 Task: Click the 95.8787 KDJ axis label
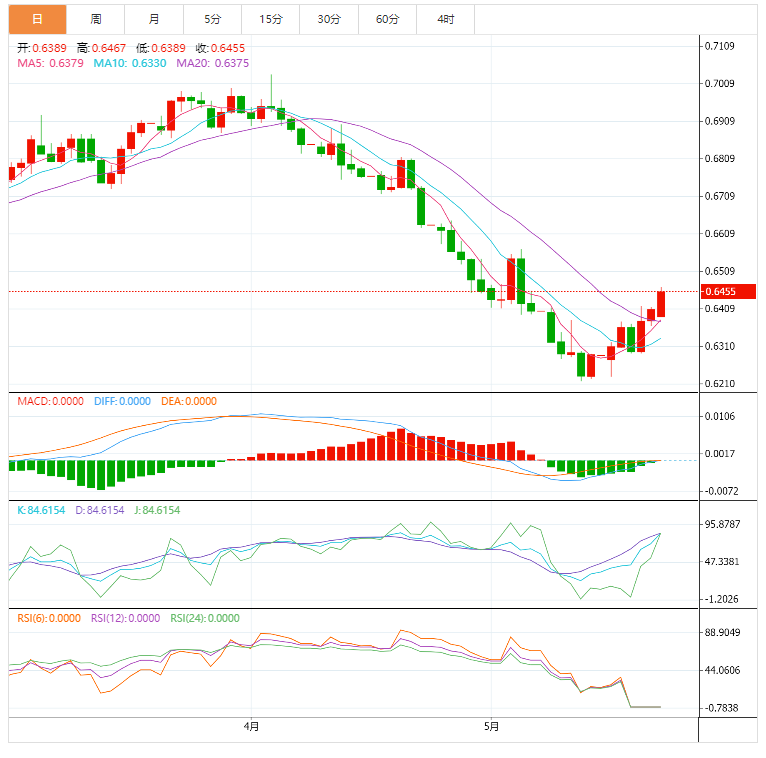click(722, 525)
